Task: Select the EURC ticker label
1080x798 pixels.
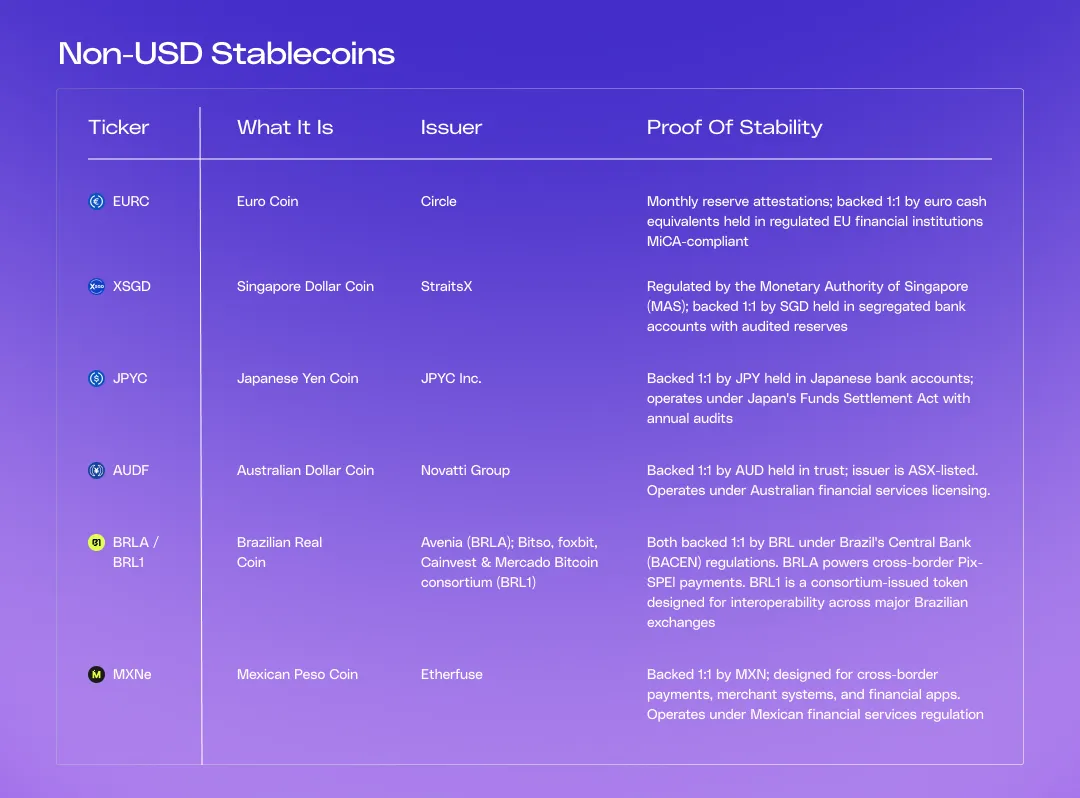Action: pos(131,201)
